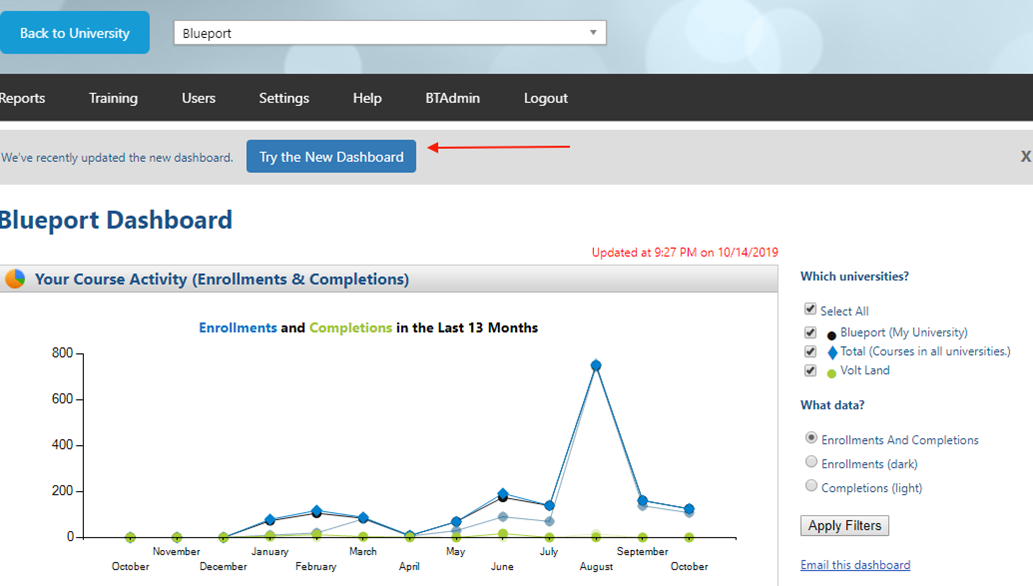Open the BTAdmin menu

(453, 98)
